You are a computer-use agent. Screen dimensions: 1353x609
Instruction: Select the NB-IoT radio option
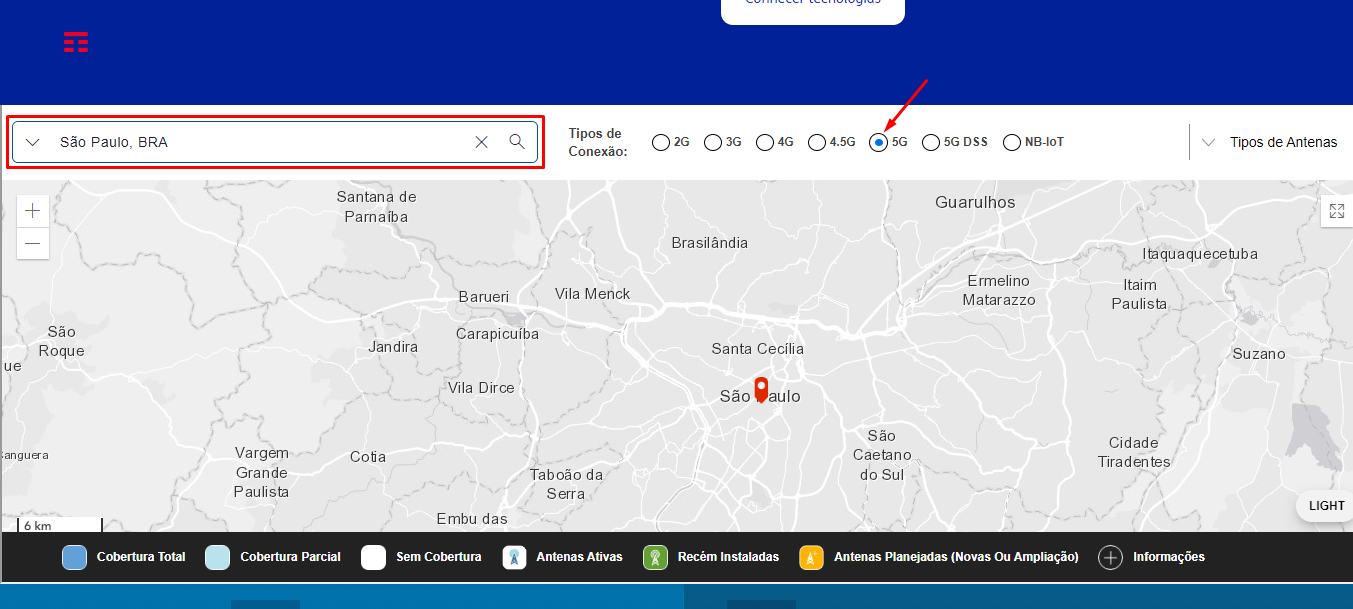click(1012, 142)
